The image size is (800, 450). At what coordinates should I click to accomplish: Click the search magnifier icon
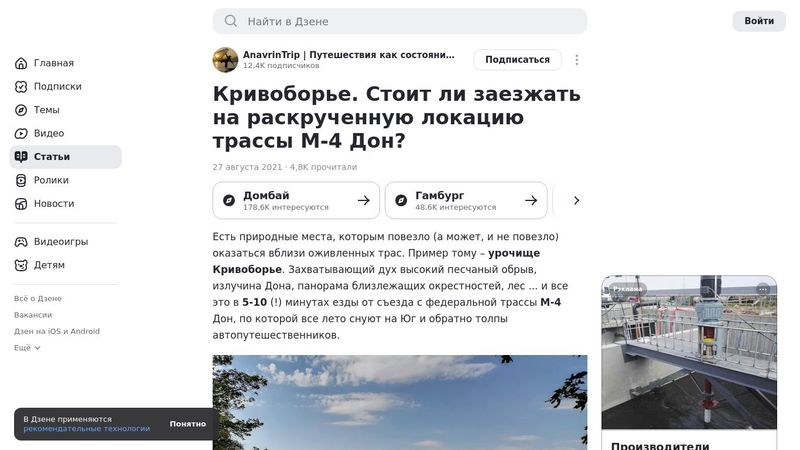pos(231,21)
